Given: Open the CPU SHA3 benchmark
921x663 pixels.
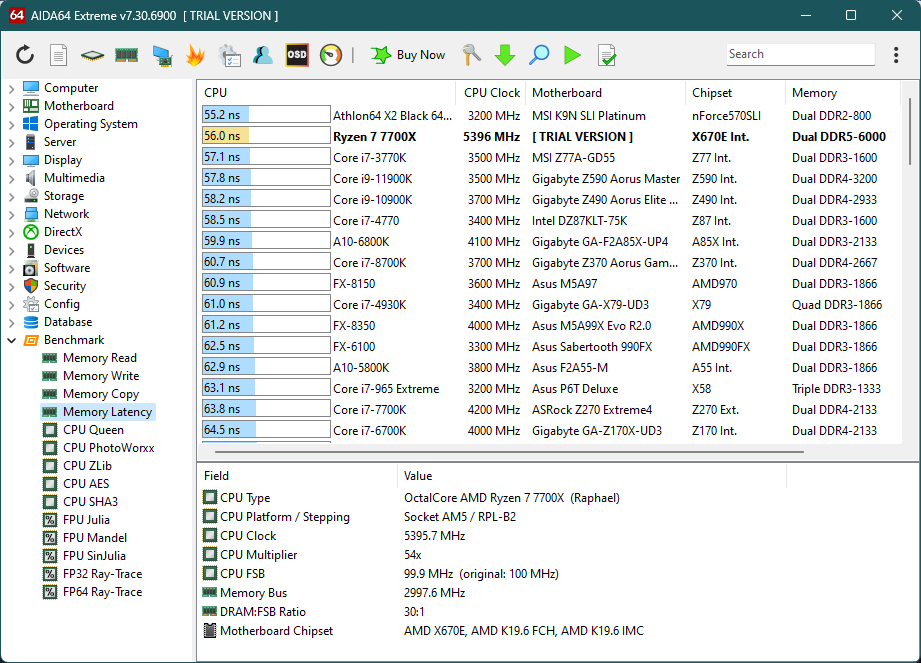Looking at the screenshot, I should pyautogui.click(x=90, y=502).
